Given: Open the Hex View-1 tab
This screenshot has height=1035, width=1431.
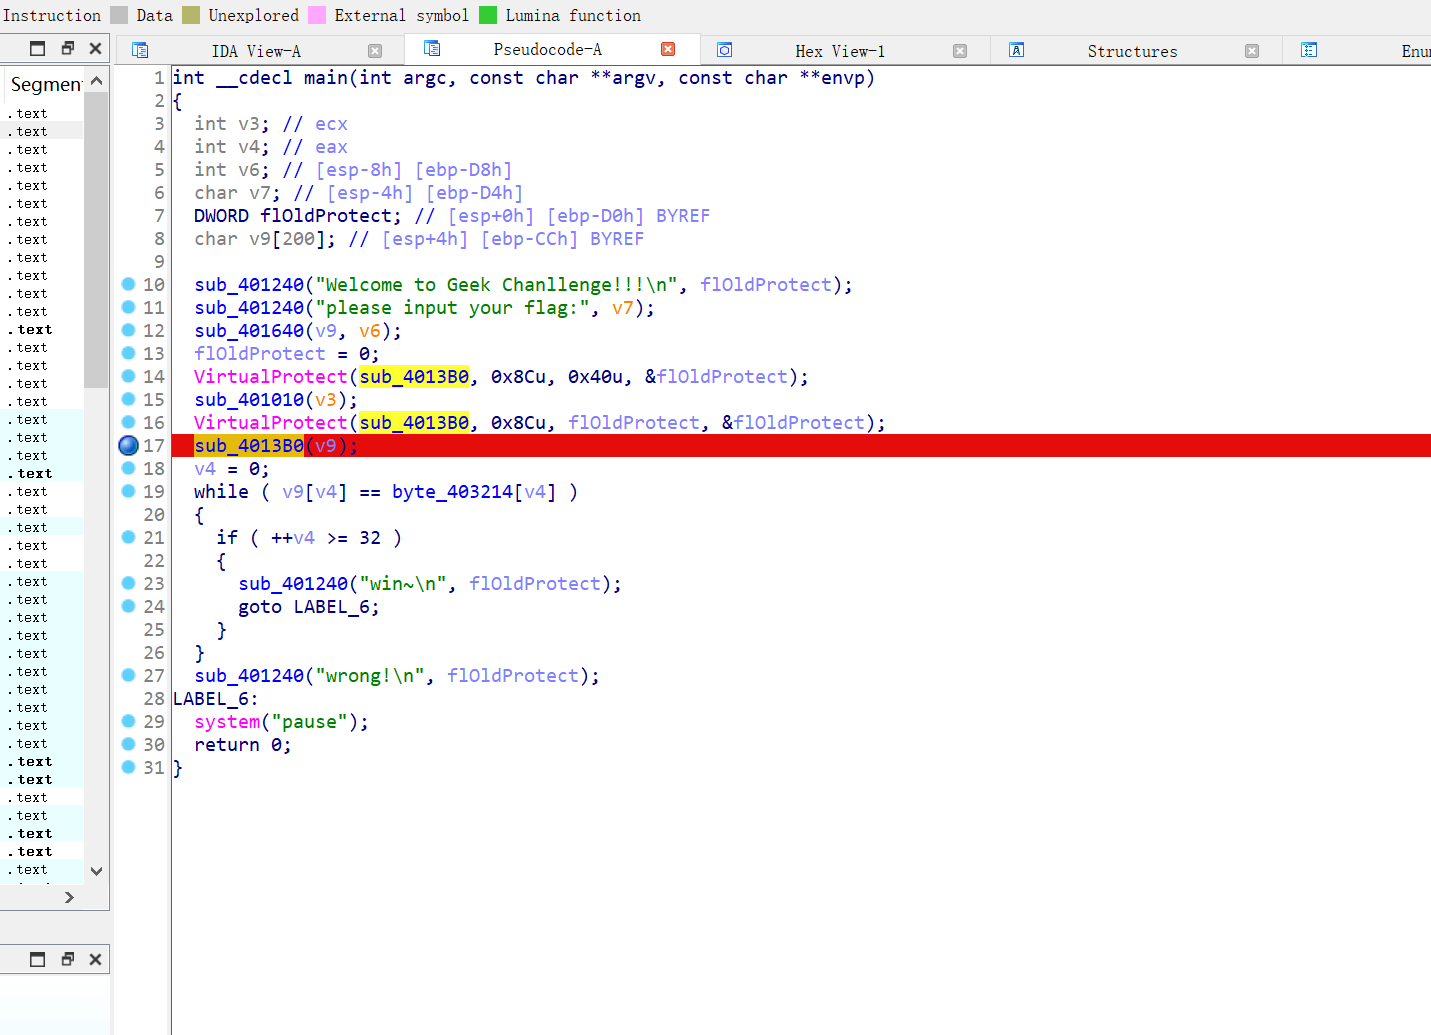Looking at the screenshot, I should (840, 51).
